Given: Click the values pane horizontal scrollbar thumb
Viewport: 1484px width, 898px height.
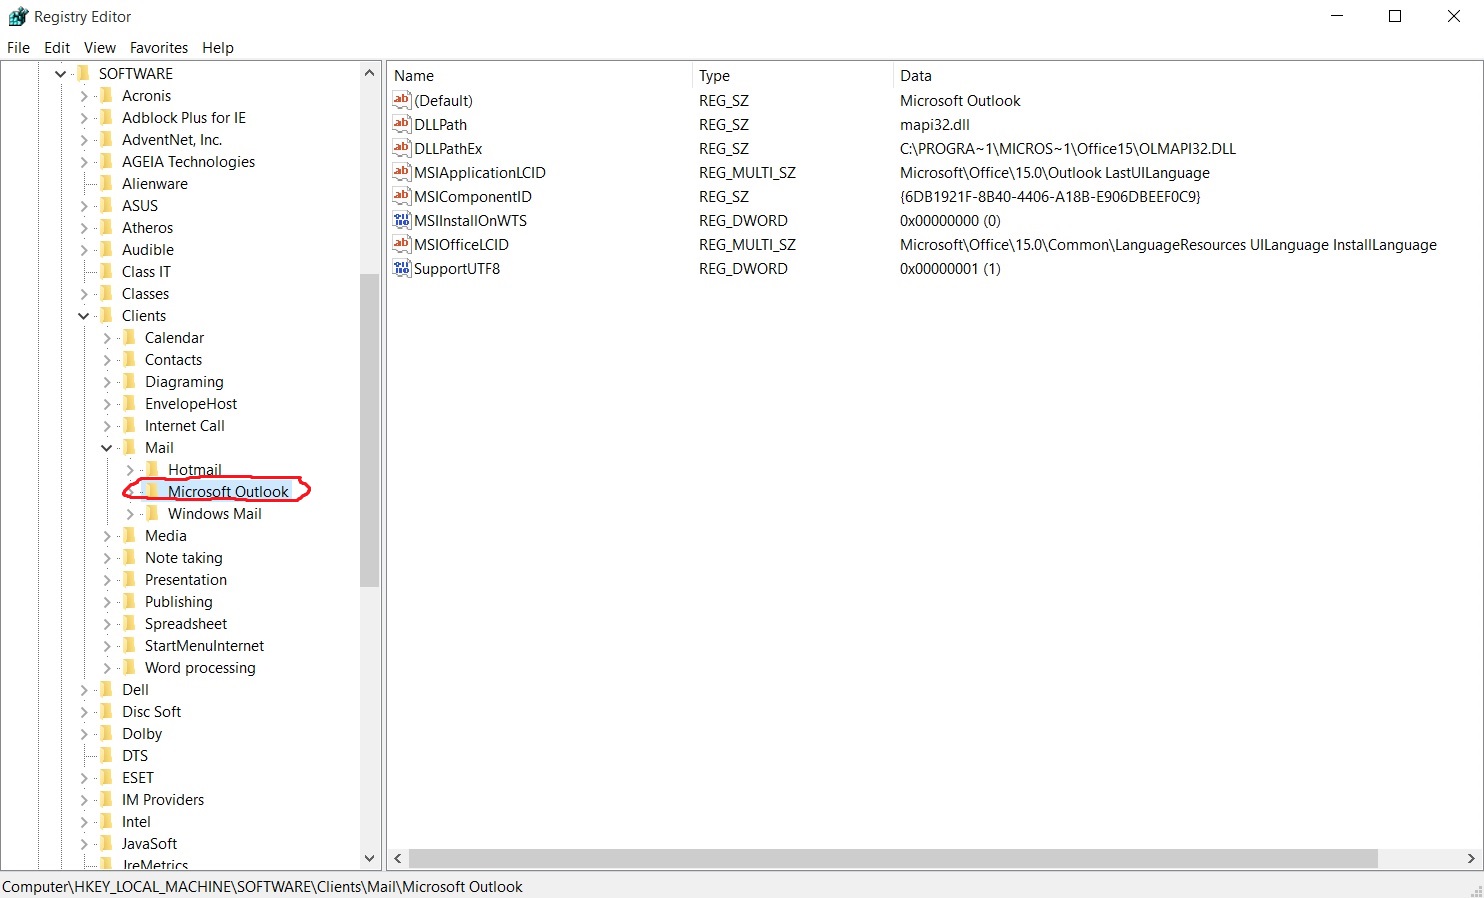Looking at the screenshot, I should [x=893, y=858].
